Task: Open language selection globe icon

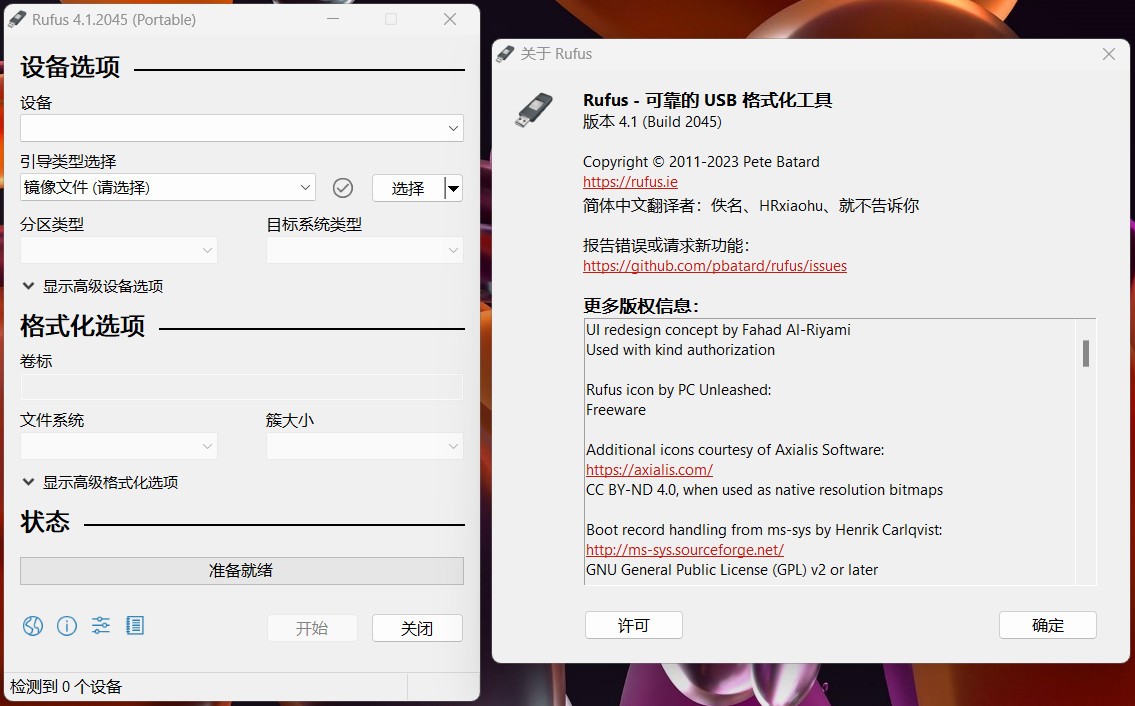Action: pyautogui.click(x=33, y=626)
